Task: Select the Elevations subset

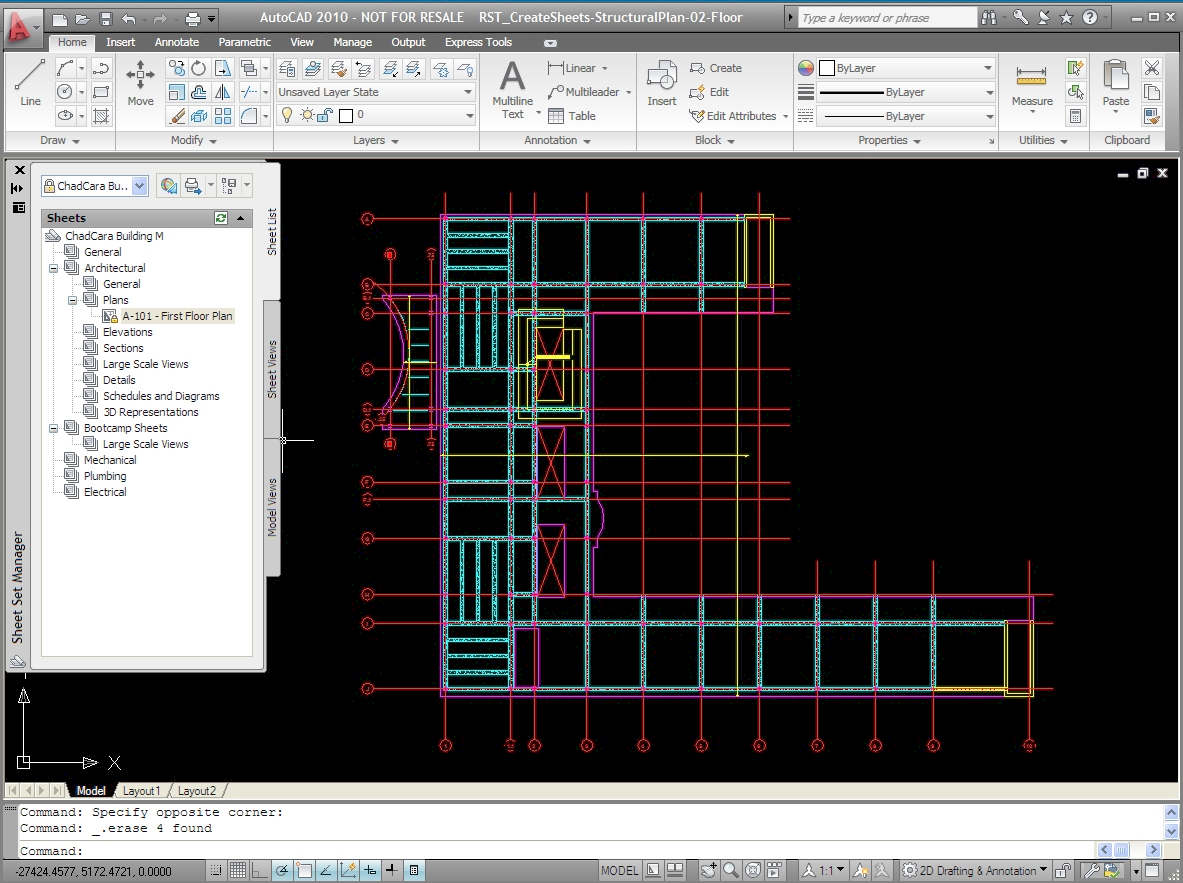Action: pos(128,332)
